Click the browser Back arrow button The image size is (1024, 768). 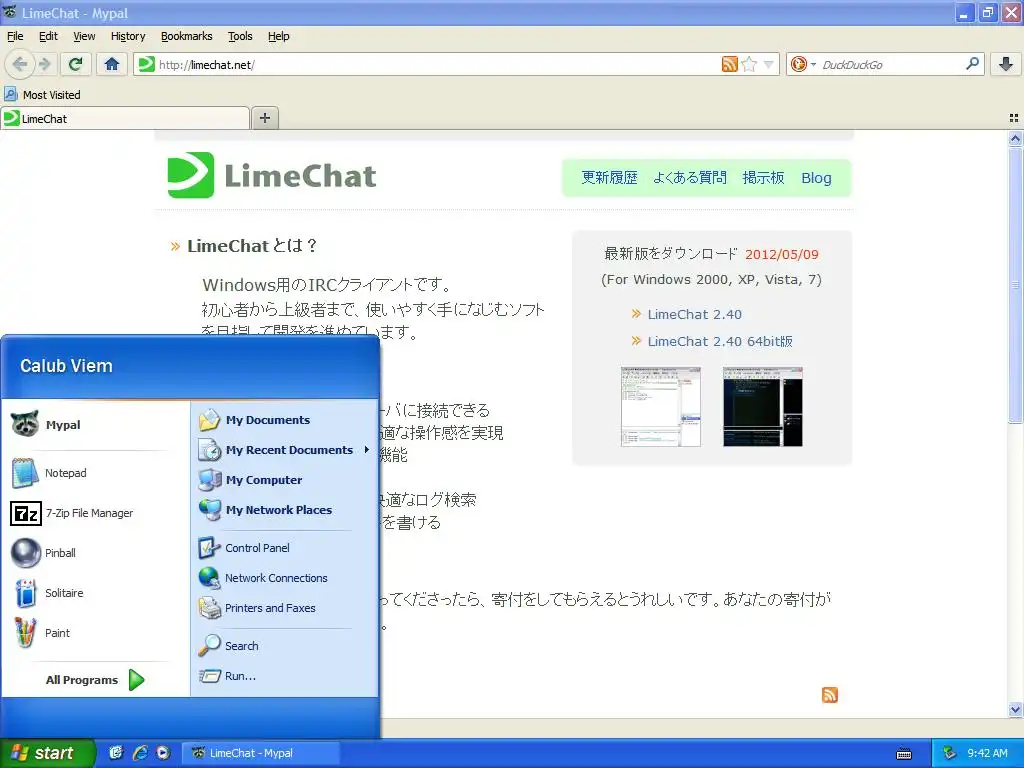coord(20,64)
